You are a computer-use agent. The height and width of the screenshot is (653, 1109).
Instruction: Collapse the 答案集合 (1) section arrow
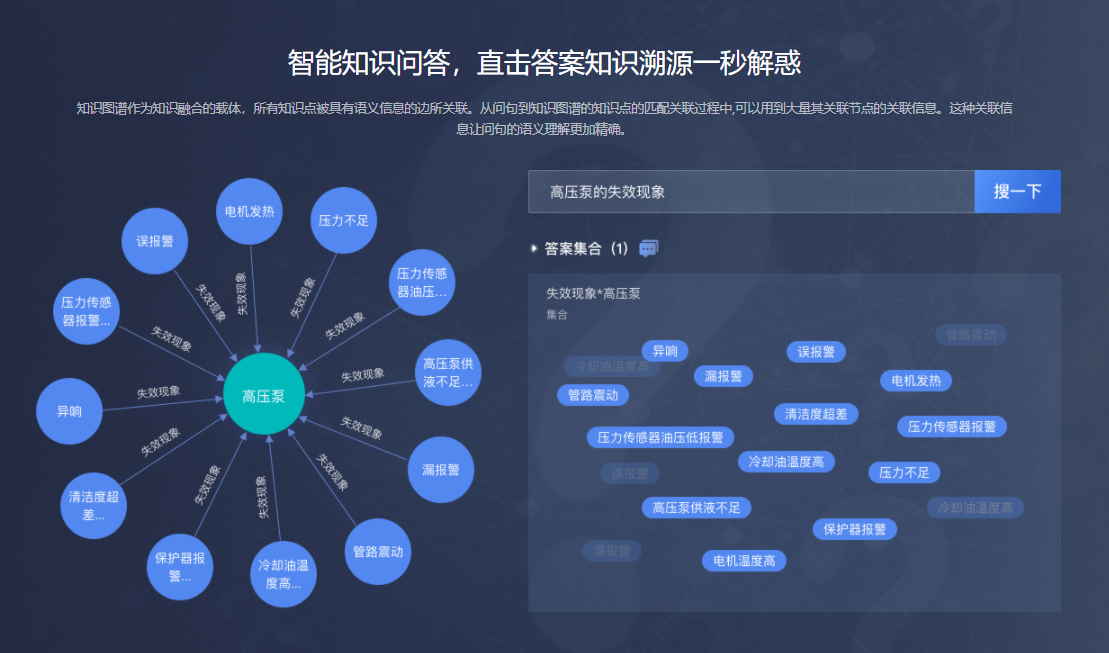tap(534, 249)
